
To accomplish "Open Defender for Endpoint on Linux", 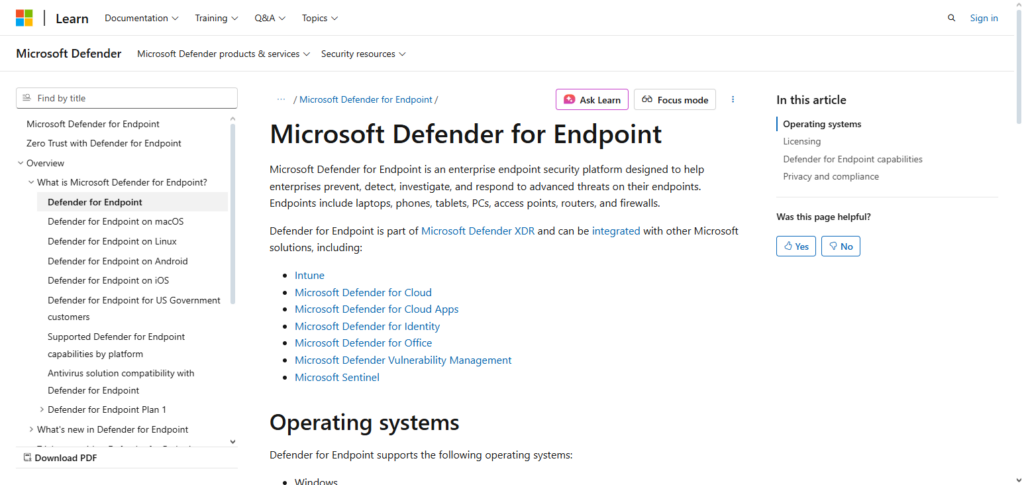I will (x=112, y=242).
